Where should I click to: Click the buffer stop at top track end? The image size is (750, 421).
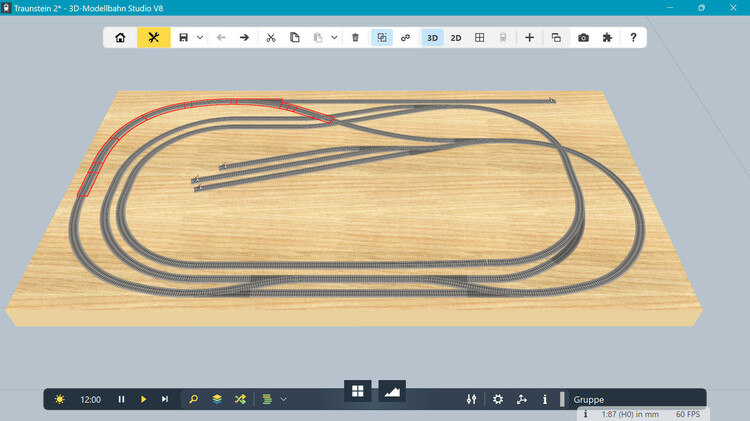[x=551, y=100]
